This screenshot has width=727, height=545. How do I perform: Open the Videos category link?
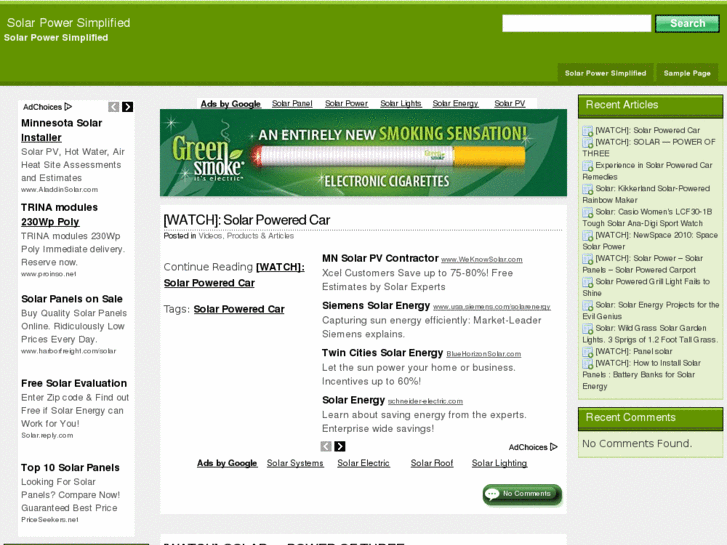click(210, 236)
